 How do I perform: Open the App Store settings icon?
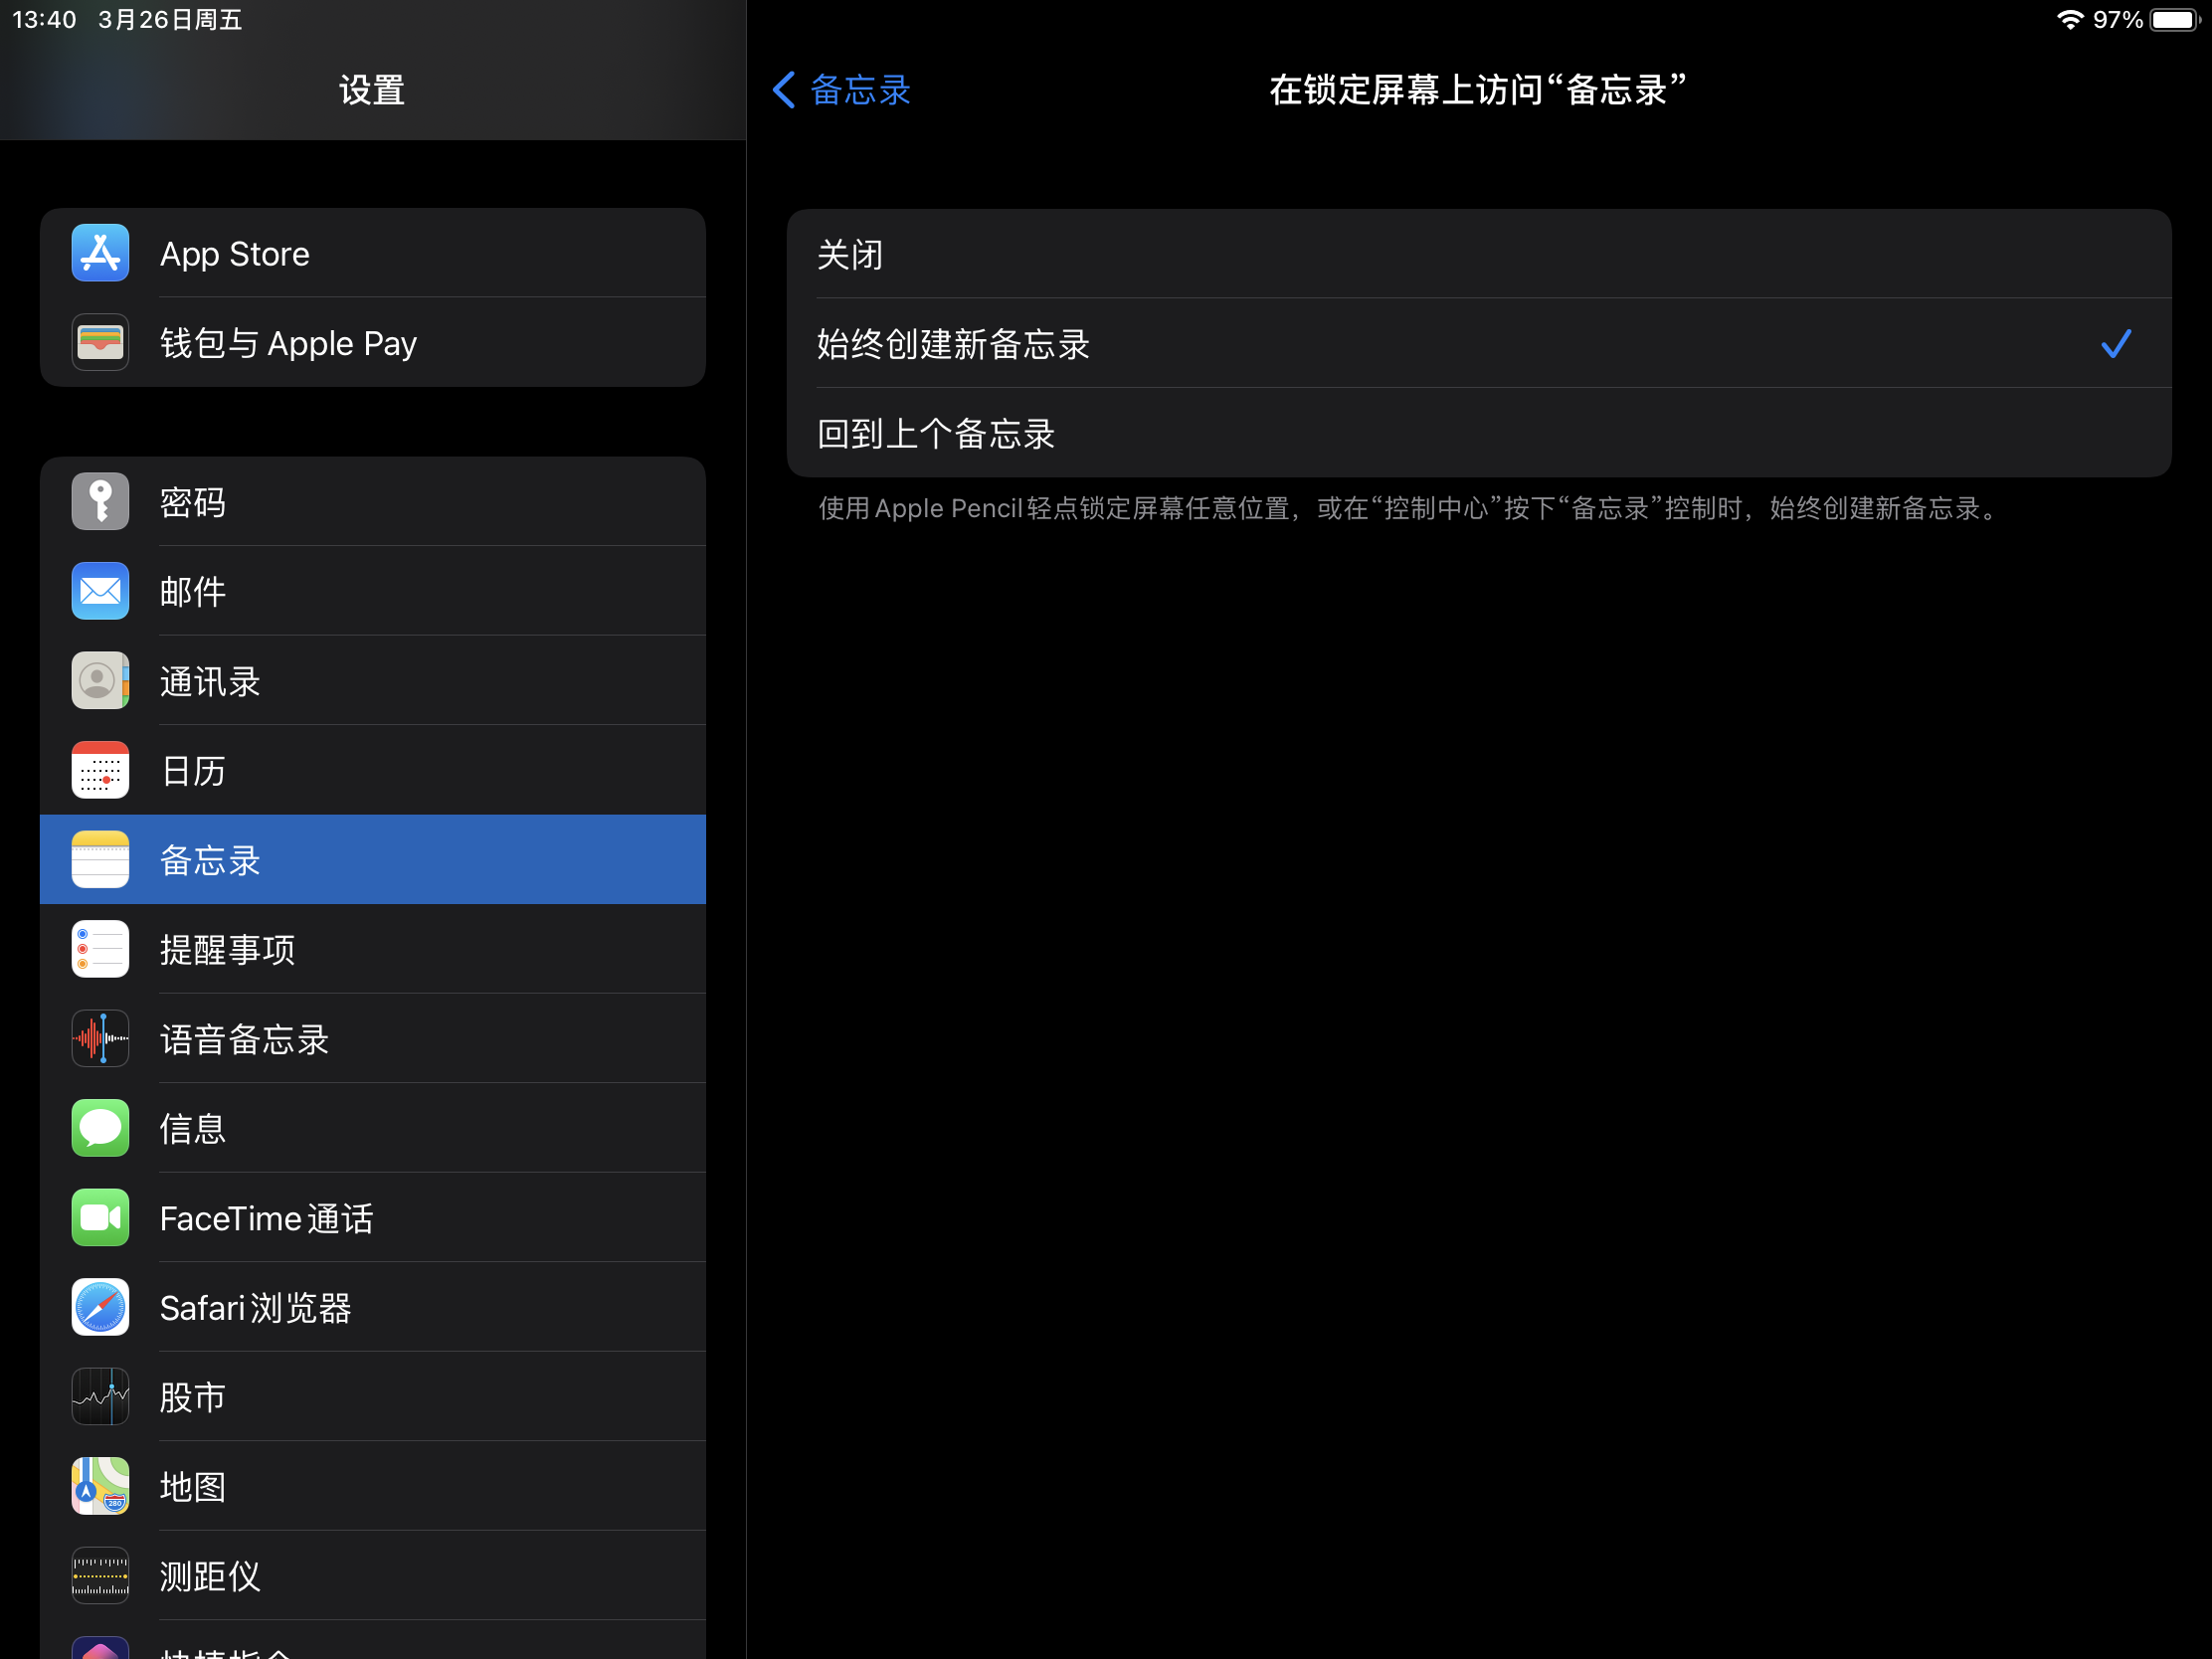point(100,253)
